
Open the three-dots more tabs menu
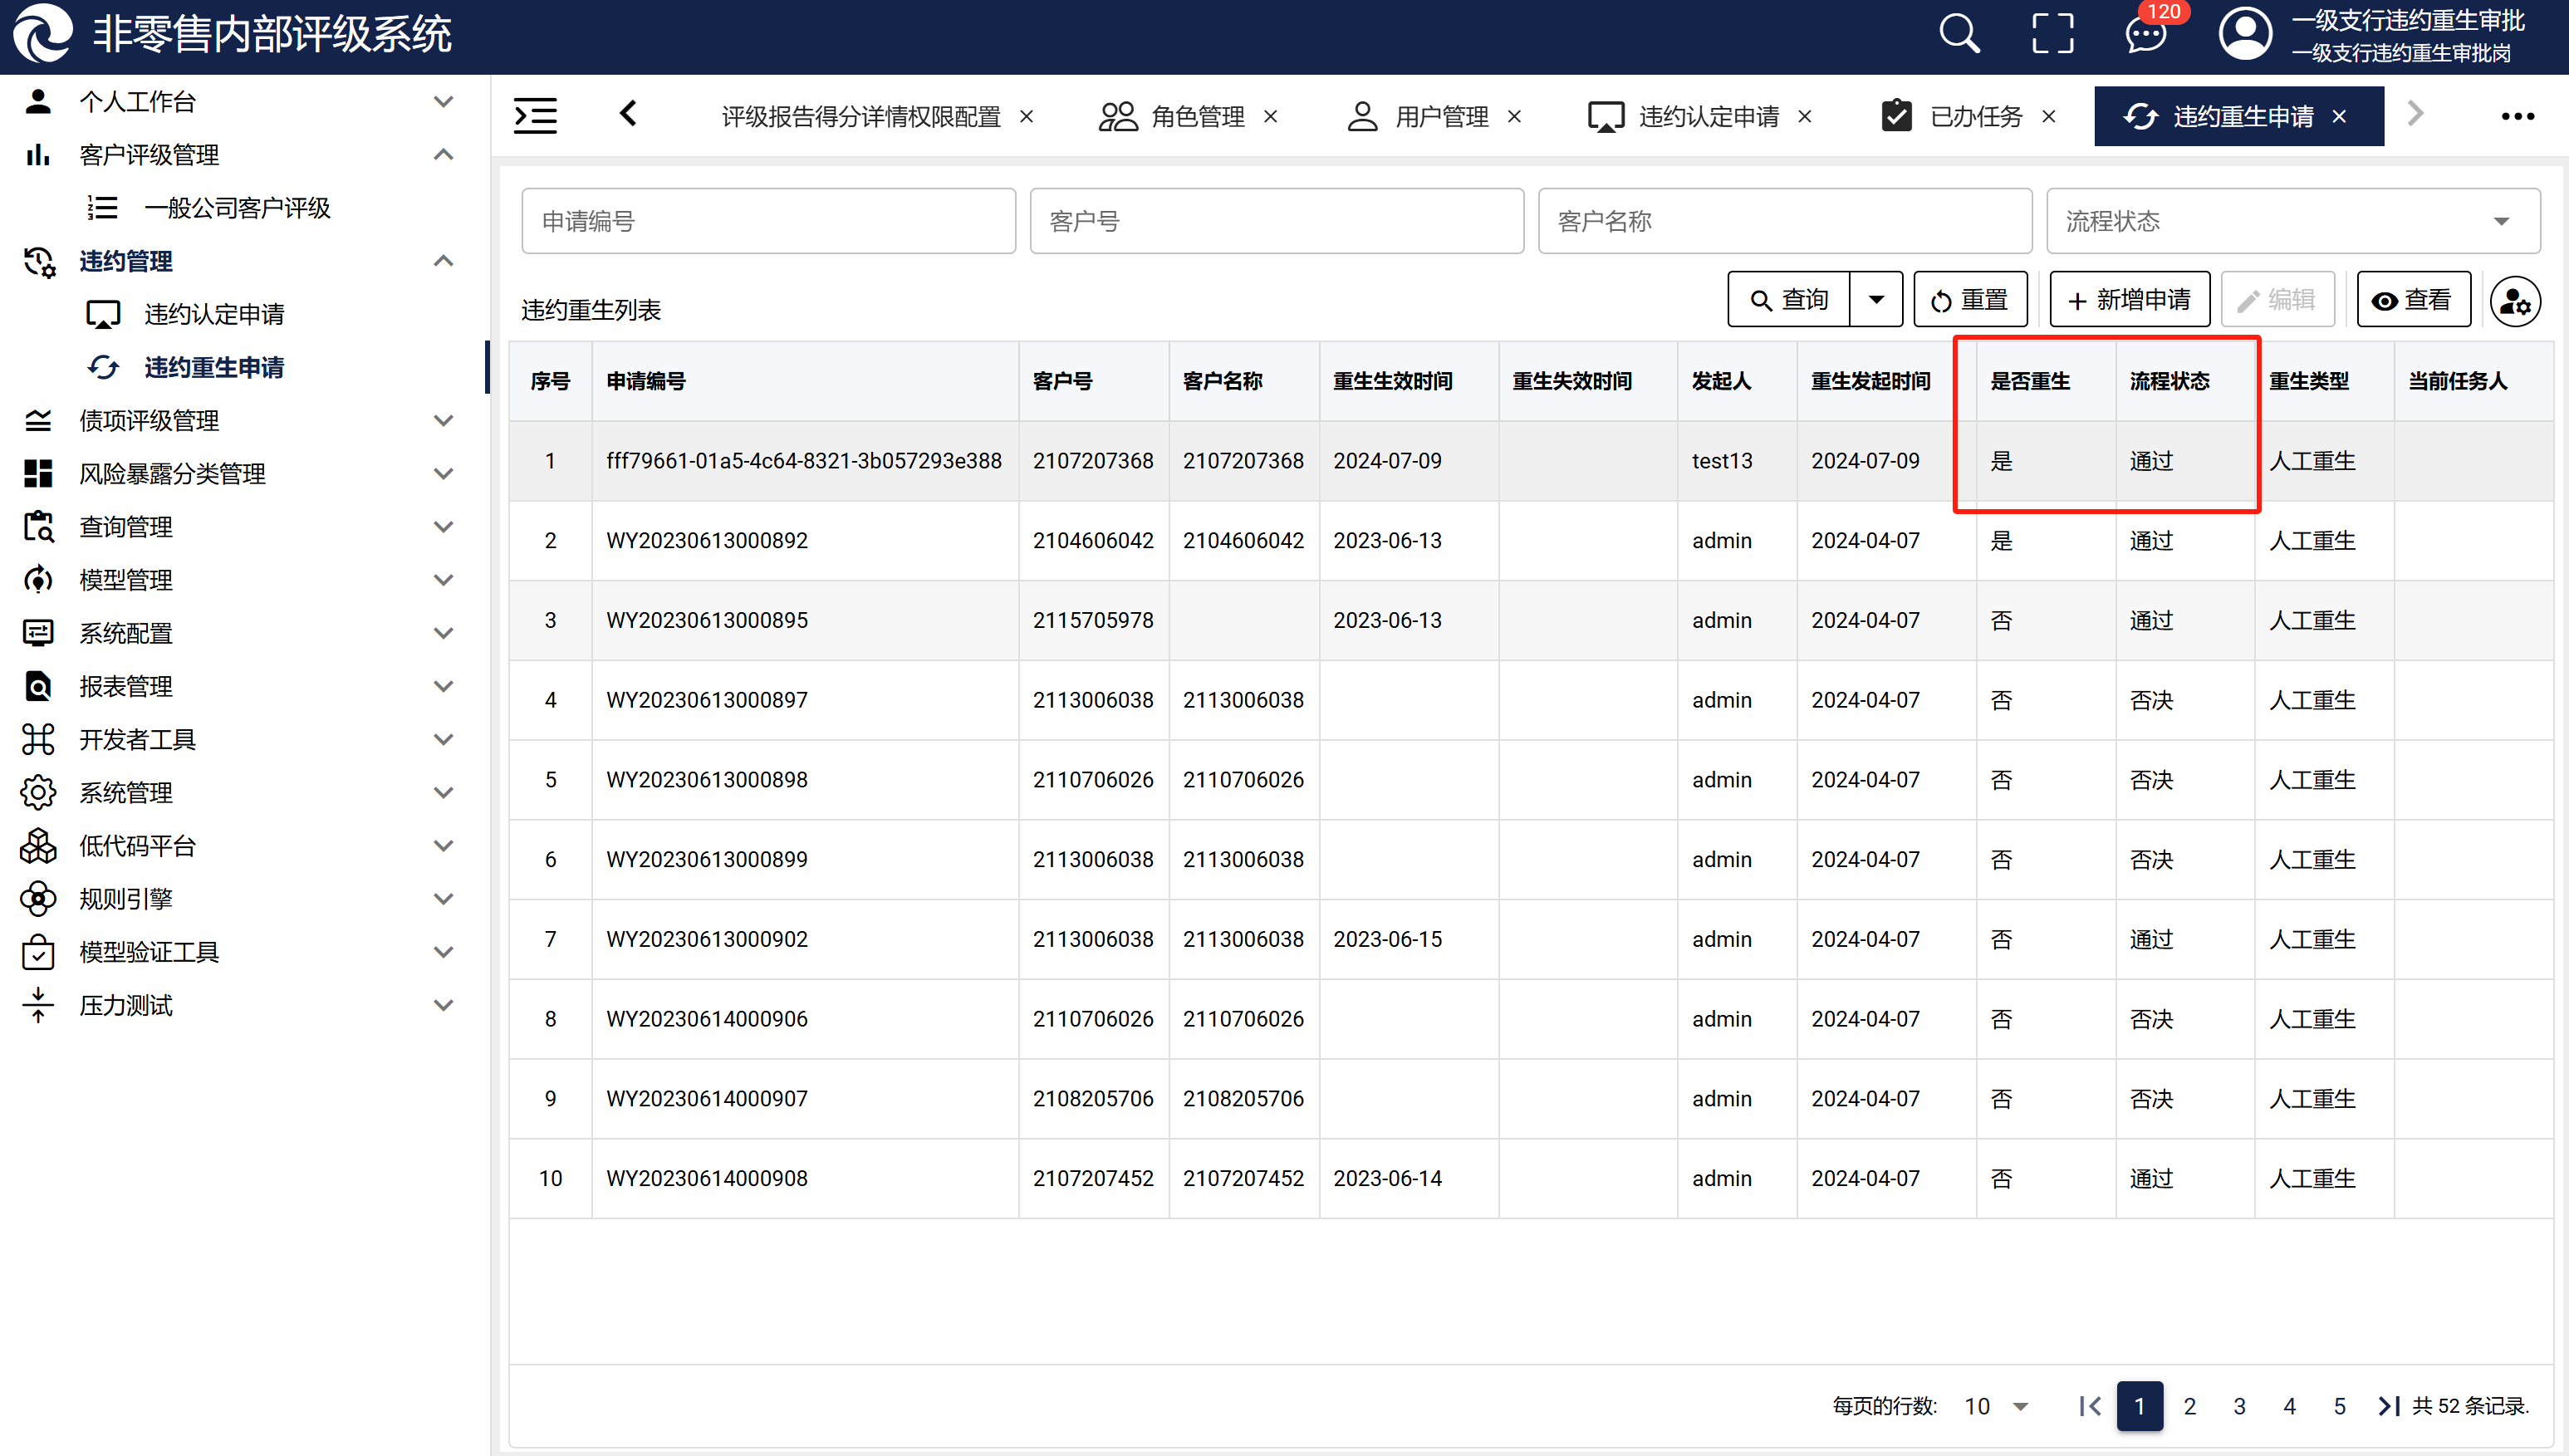(x=2517, y=117)
